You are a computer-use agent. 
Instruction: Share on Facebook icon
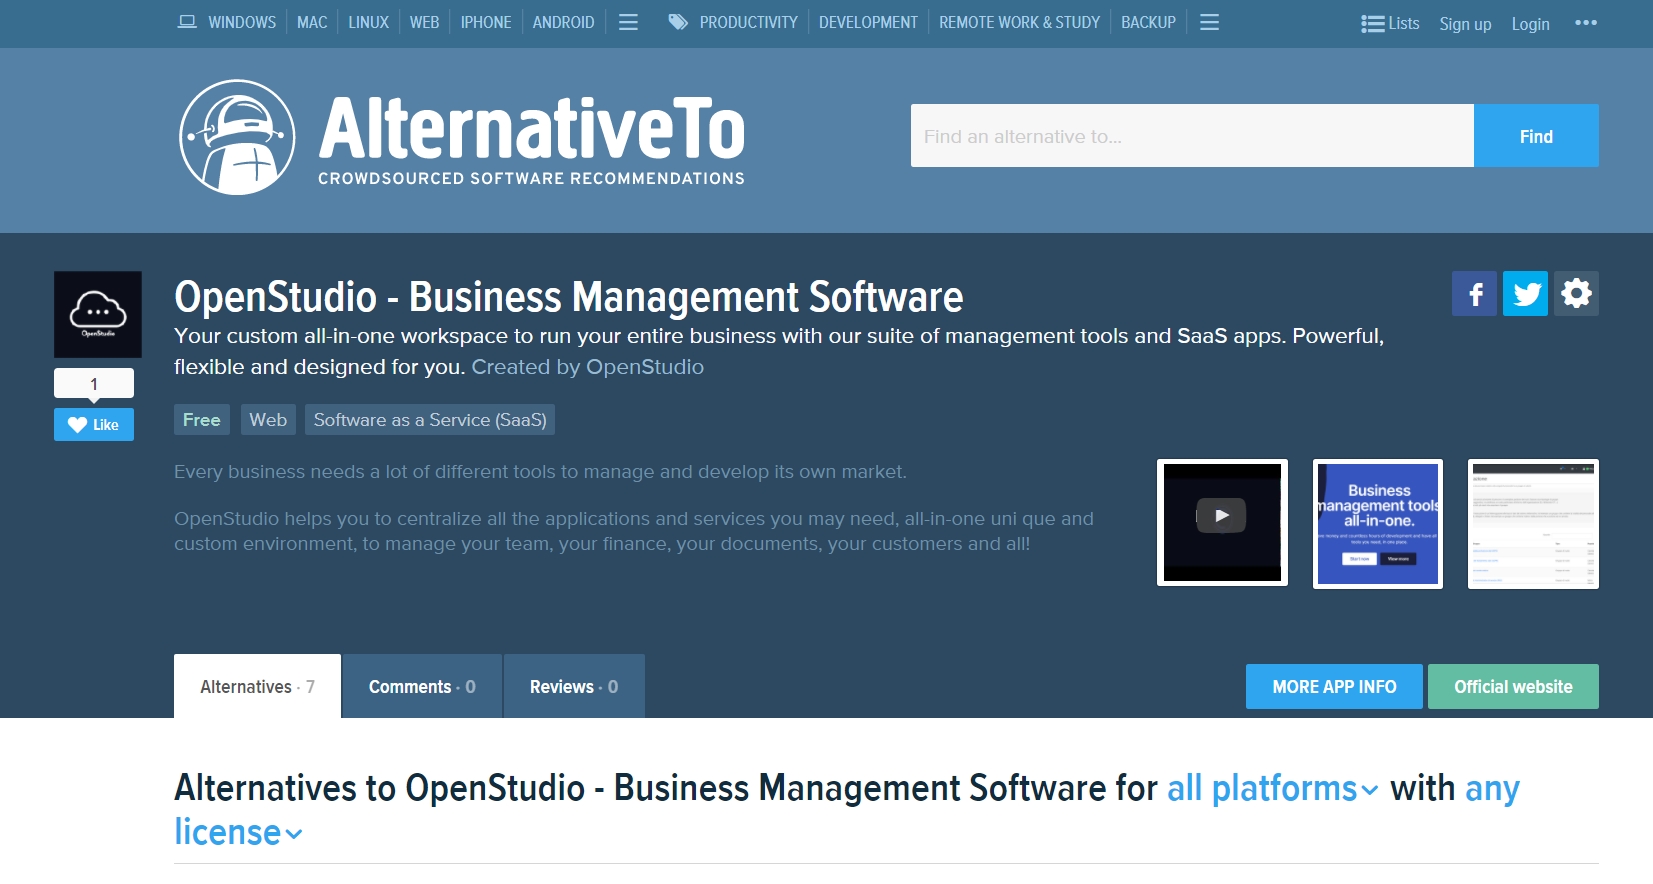(x=1474, y=294)
